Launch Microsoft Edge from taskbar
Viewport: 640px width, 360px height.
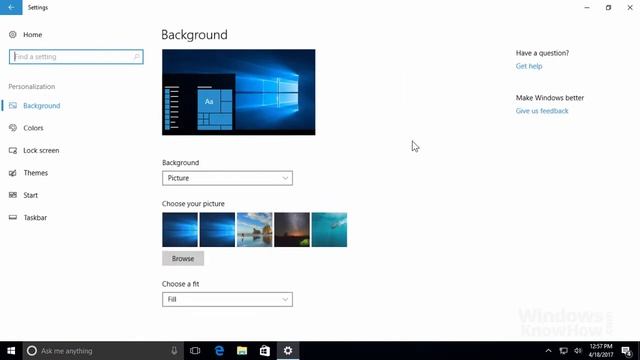[x=219, y=351]
